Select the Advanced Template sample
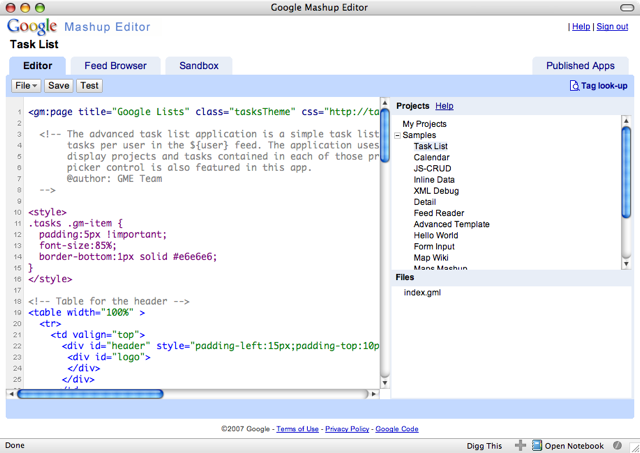 451,224
